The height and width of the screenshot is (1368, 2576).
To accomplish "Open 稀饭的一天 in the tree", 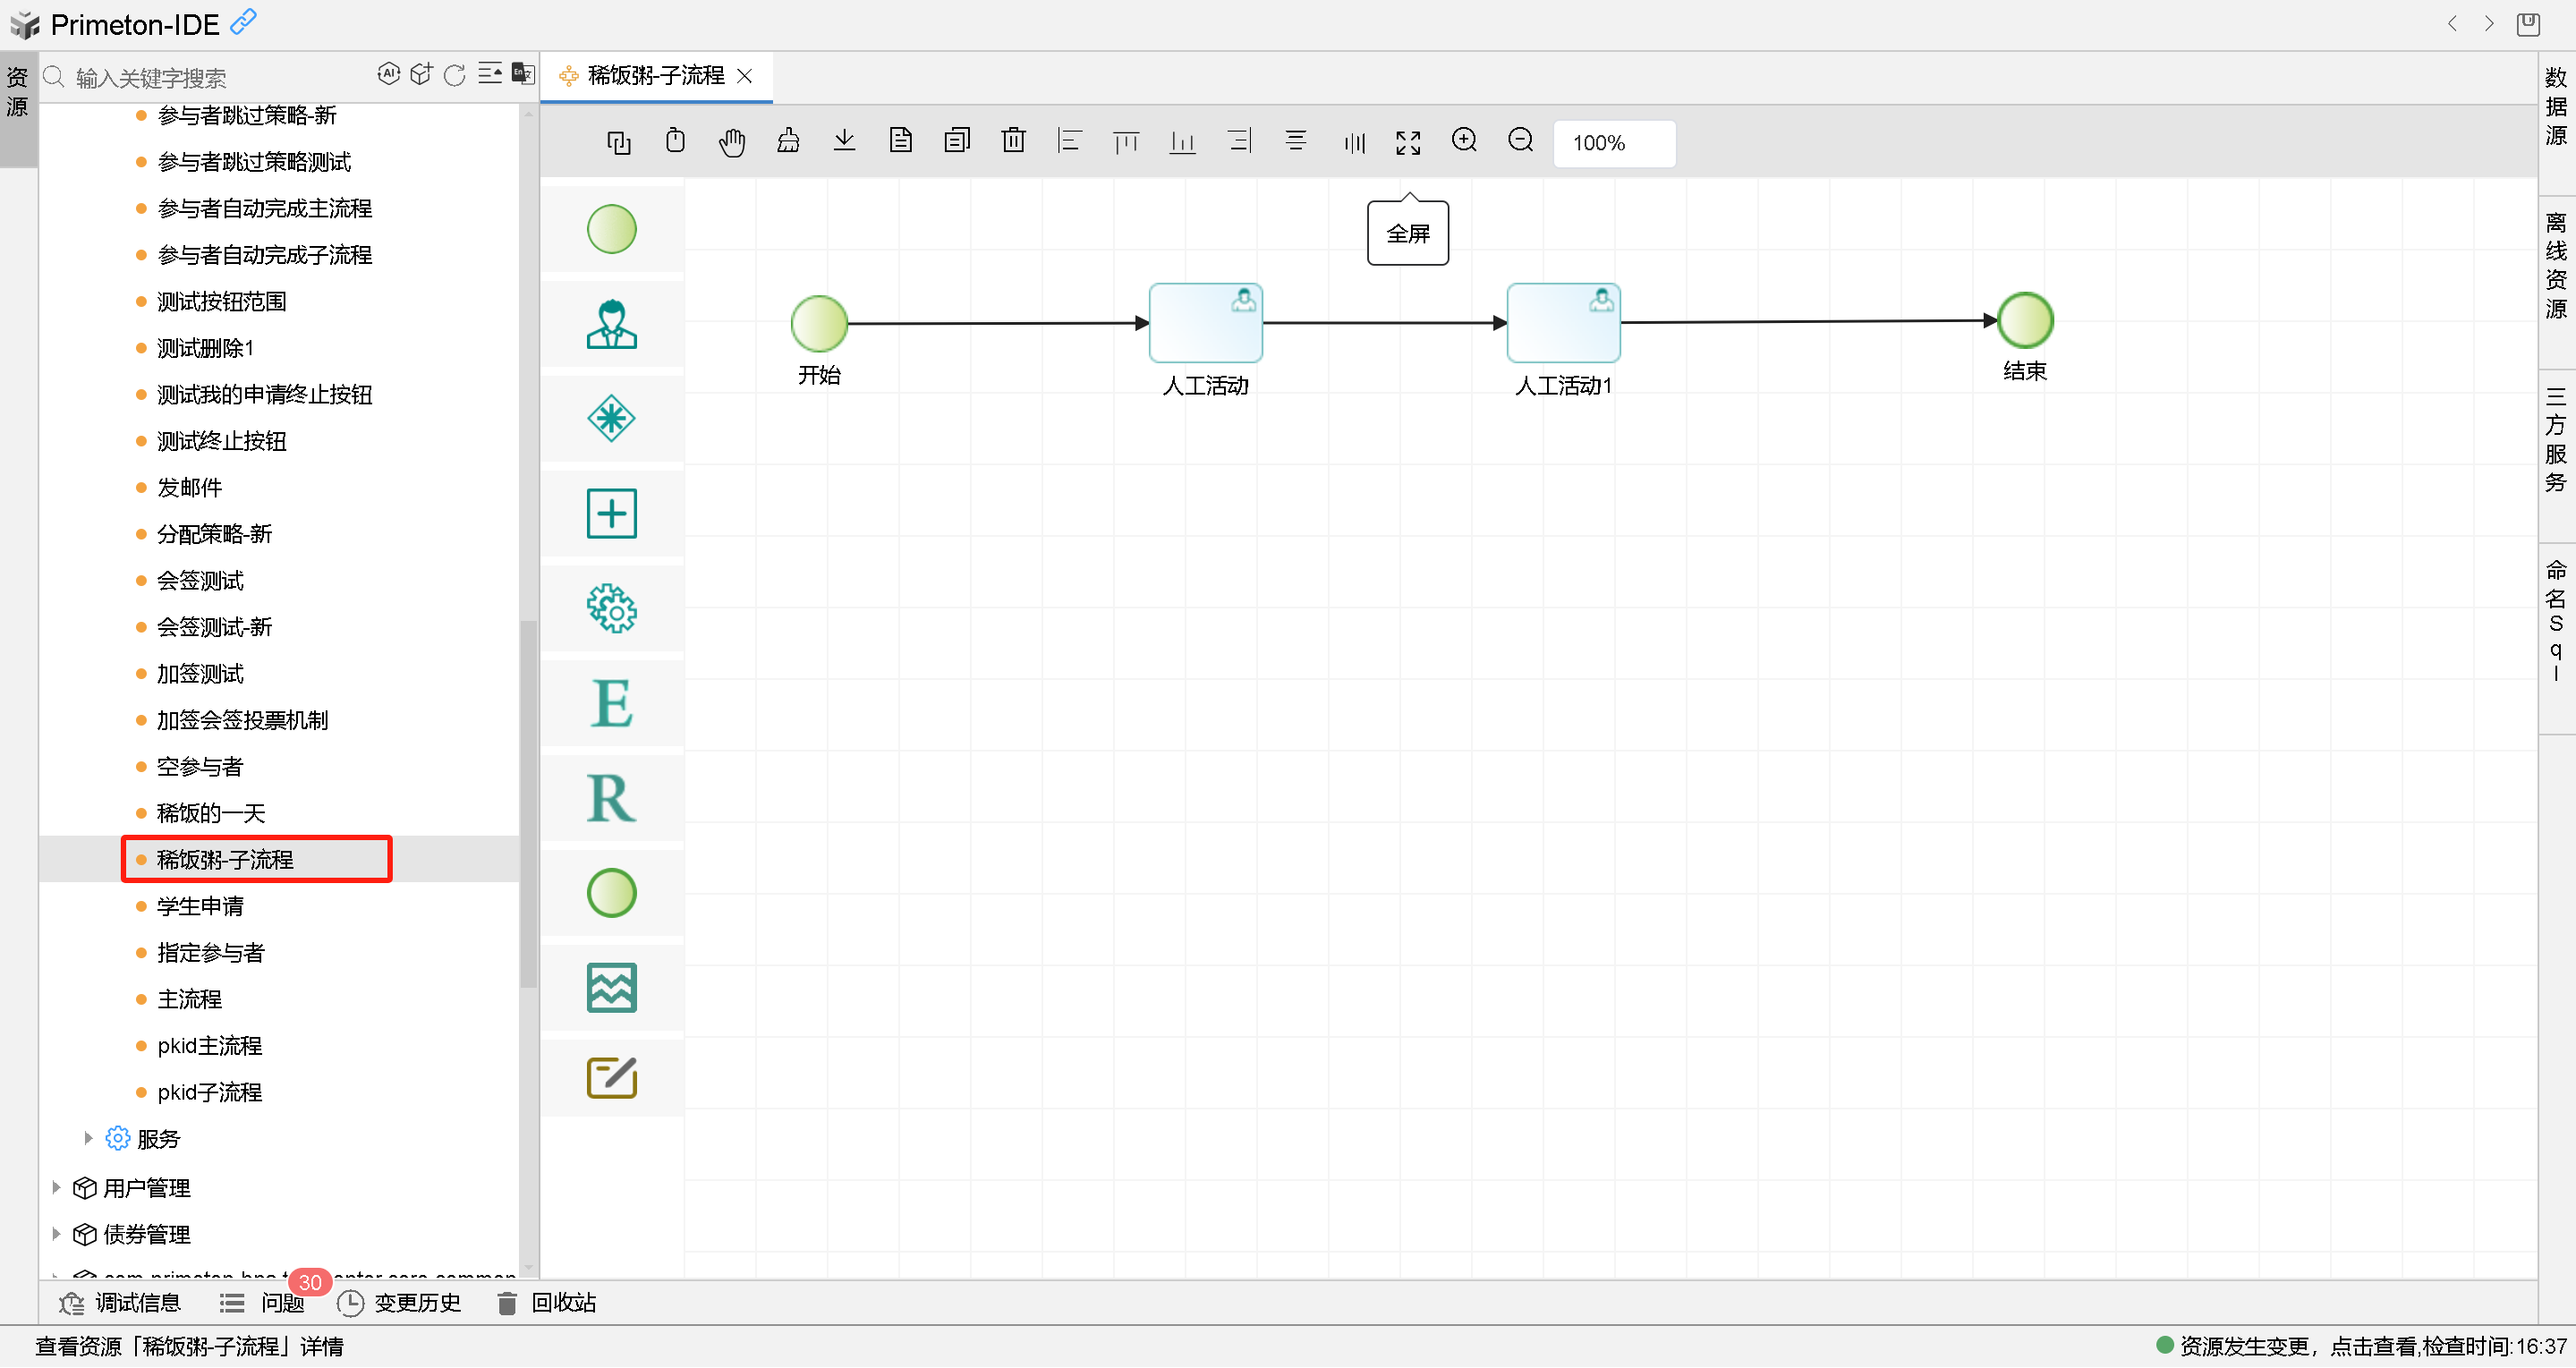I will pyautogui.click(x=211, y=813).
